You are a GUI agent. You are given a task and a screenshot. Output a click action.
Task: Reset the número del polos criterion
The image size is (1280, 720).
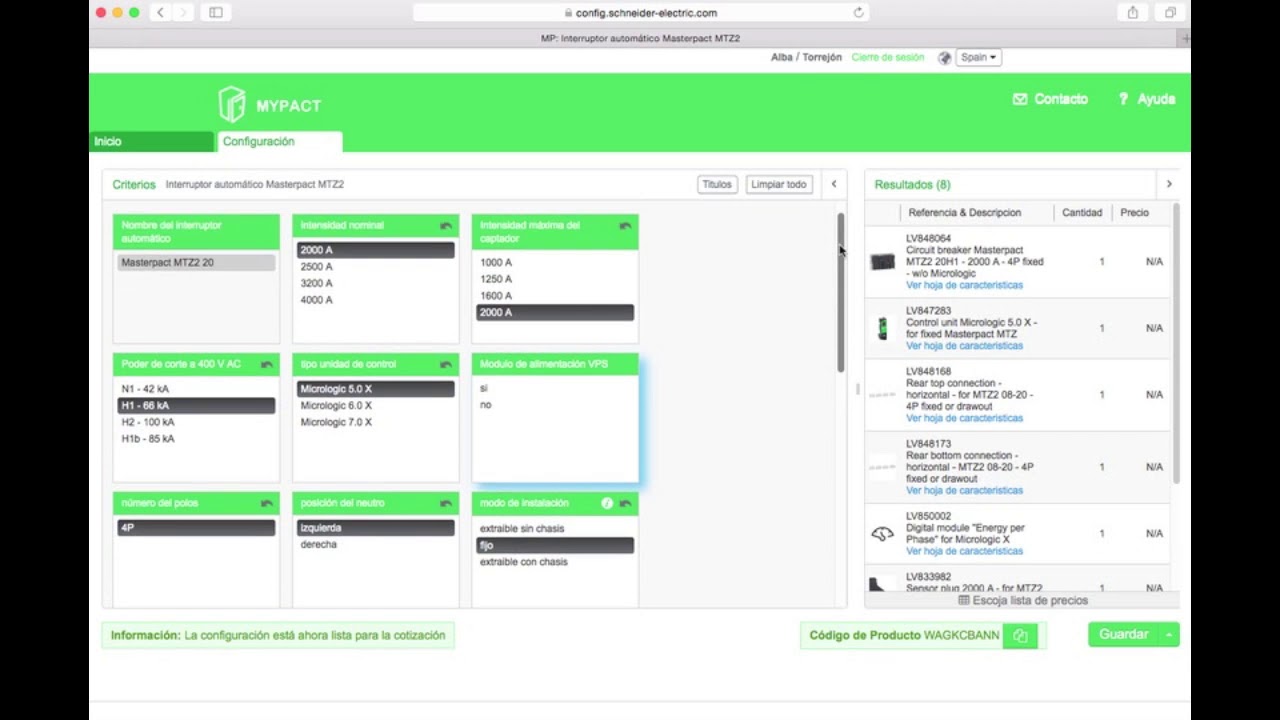pos(267,504)
